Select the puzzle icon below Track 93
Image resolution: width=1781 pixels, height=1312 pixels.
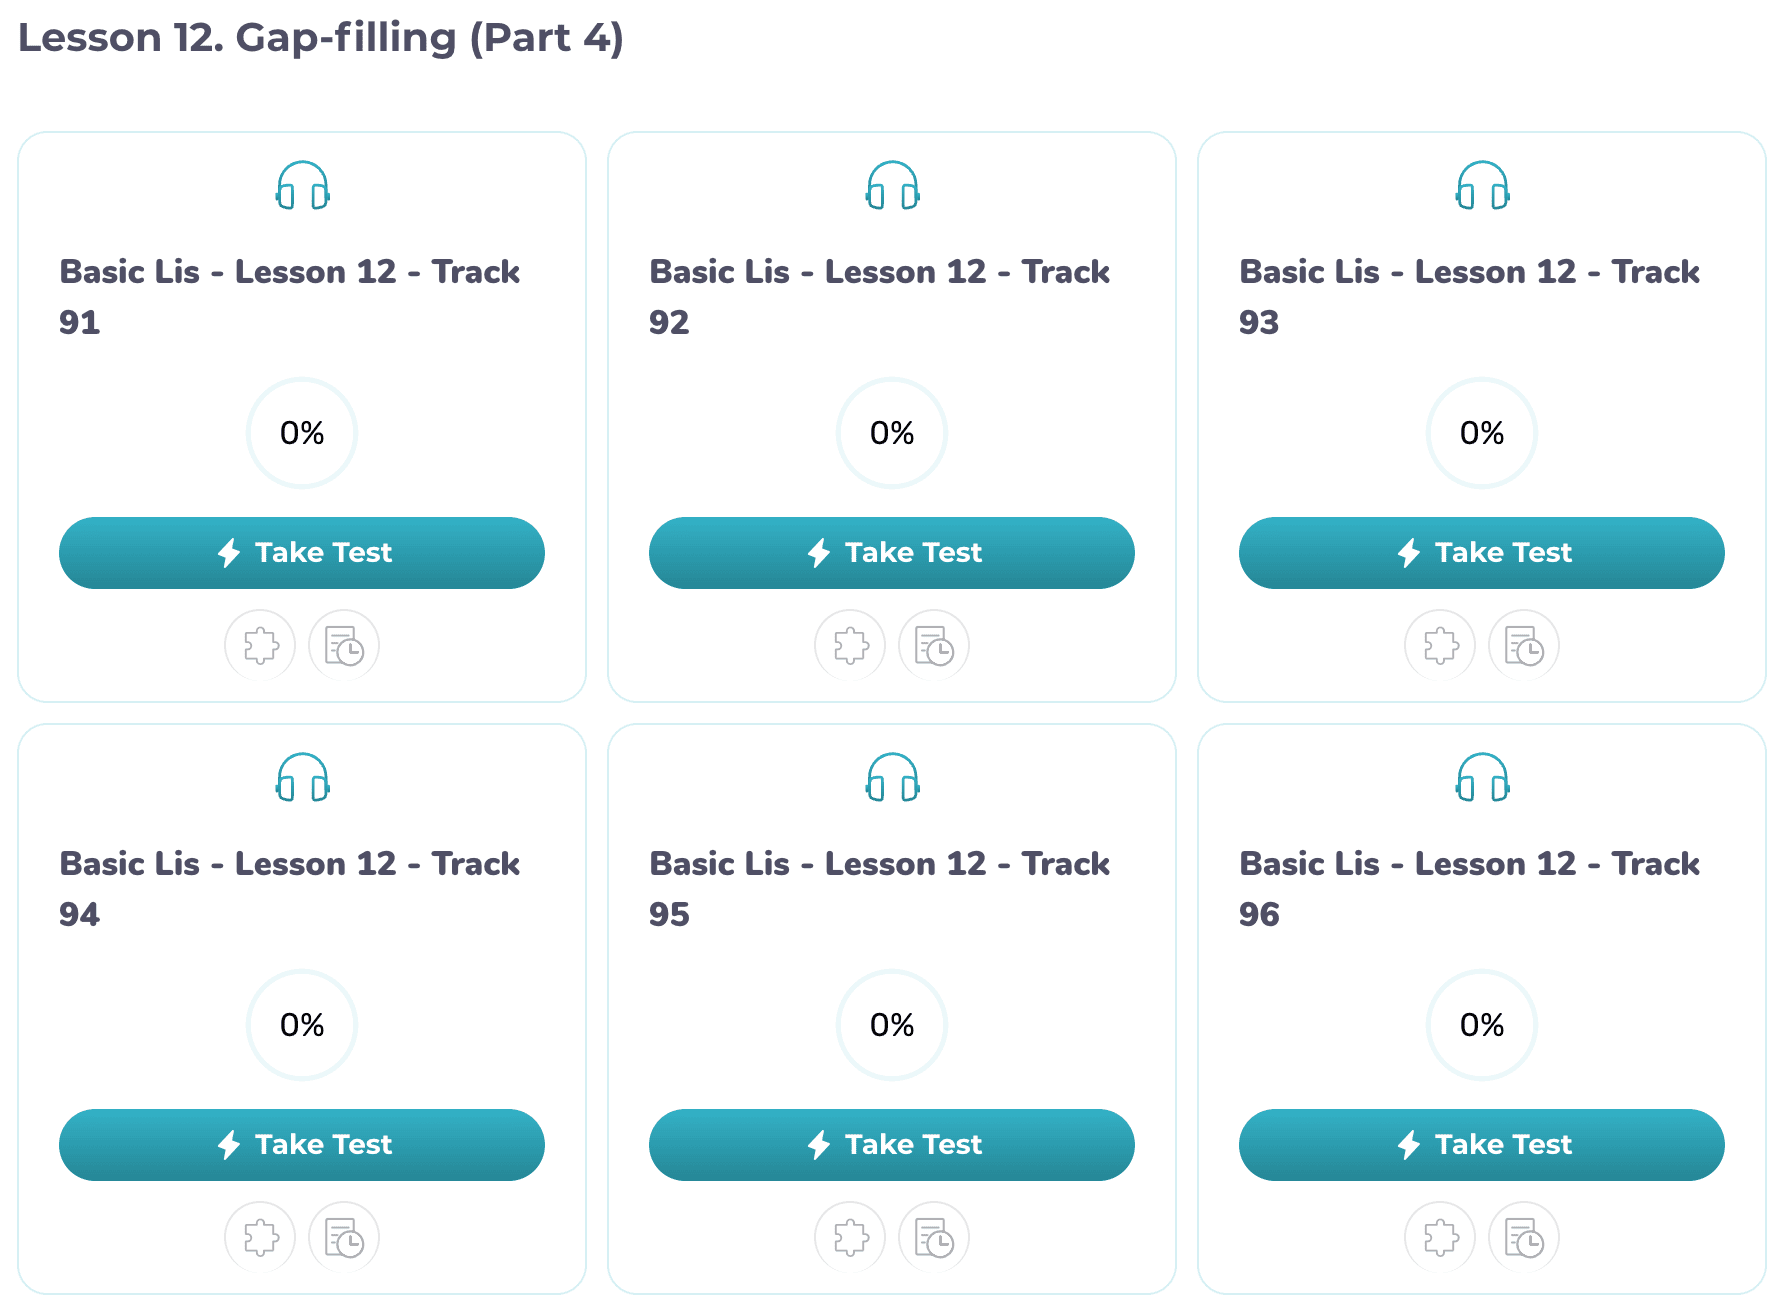point(1440,645)
